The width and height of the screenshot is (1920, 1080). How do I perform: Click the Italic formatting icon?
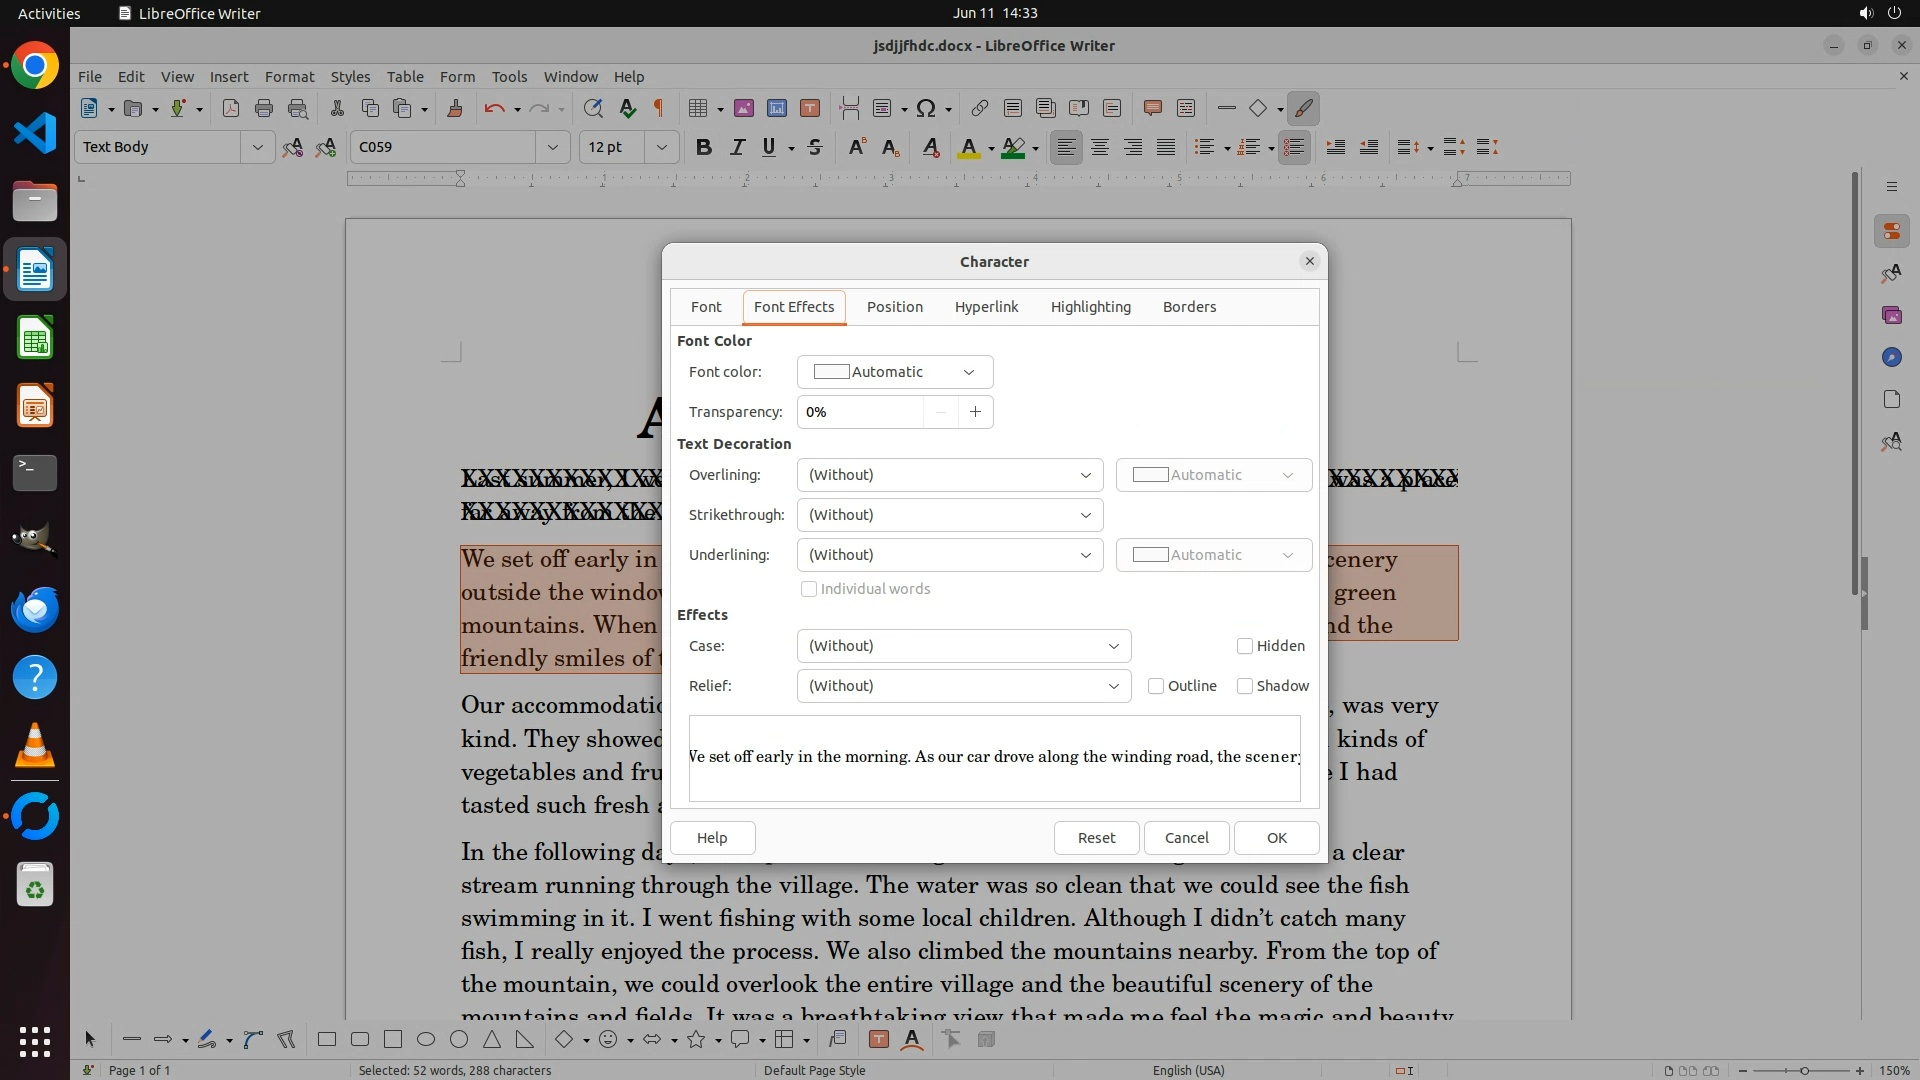tap(737, 147)
